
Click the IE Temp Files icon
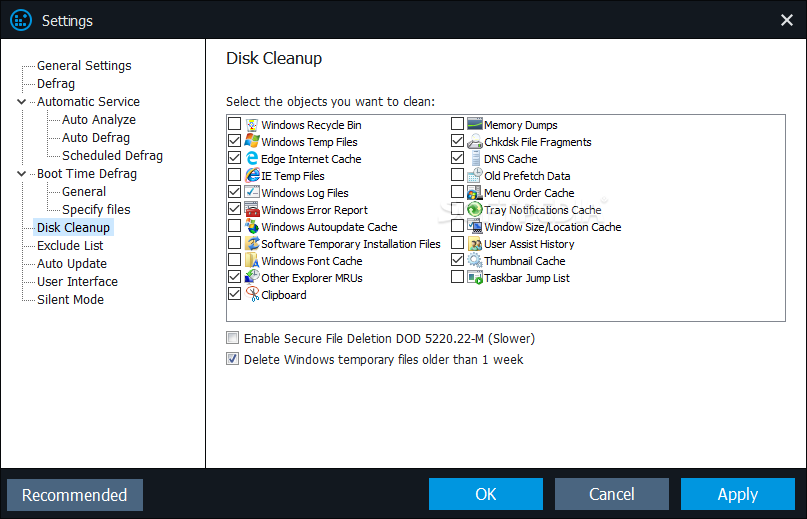[x=252, y=176]
